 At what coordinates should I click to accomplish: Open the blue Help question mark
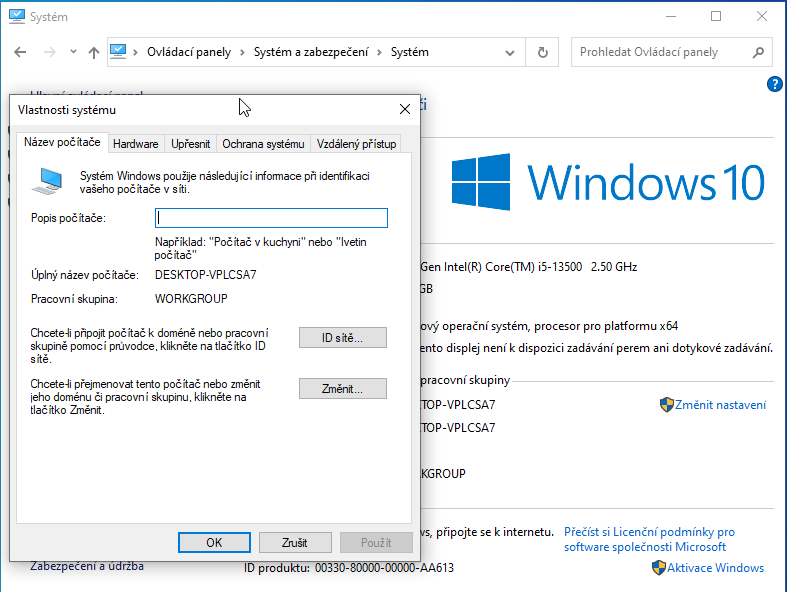click(773, 84)
